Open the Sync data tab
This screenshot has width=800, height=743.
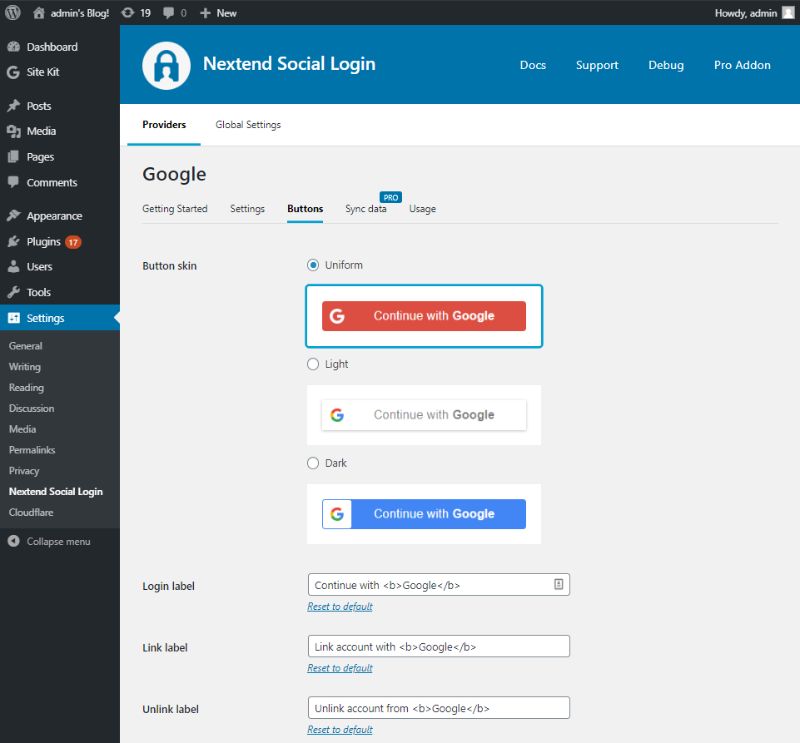click(x=366, y=209)
